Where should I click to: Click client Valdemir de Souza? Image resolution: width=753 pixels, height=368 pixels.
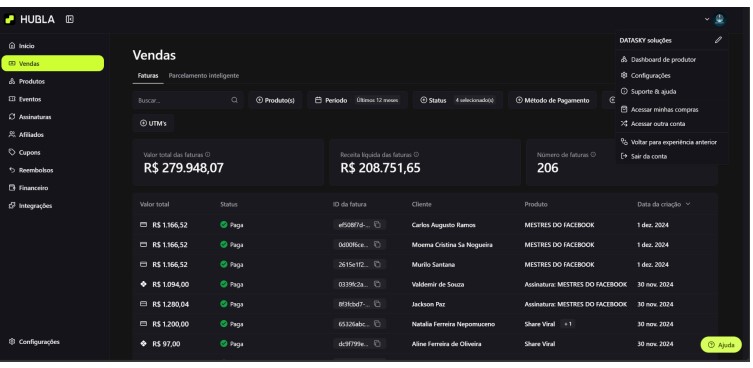click(438, 284)
